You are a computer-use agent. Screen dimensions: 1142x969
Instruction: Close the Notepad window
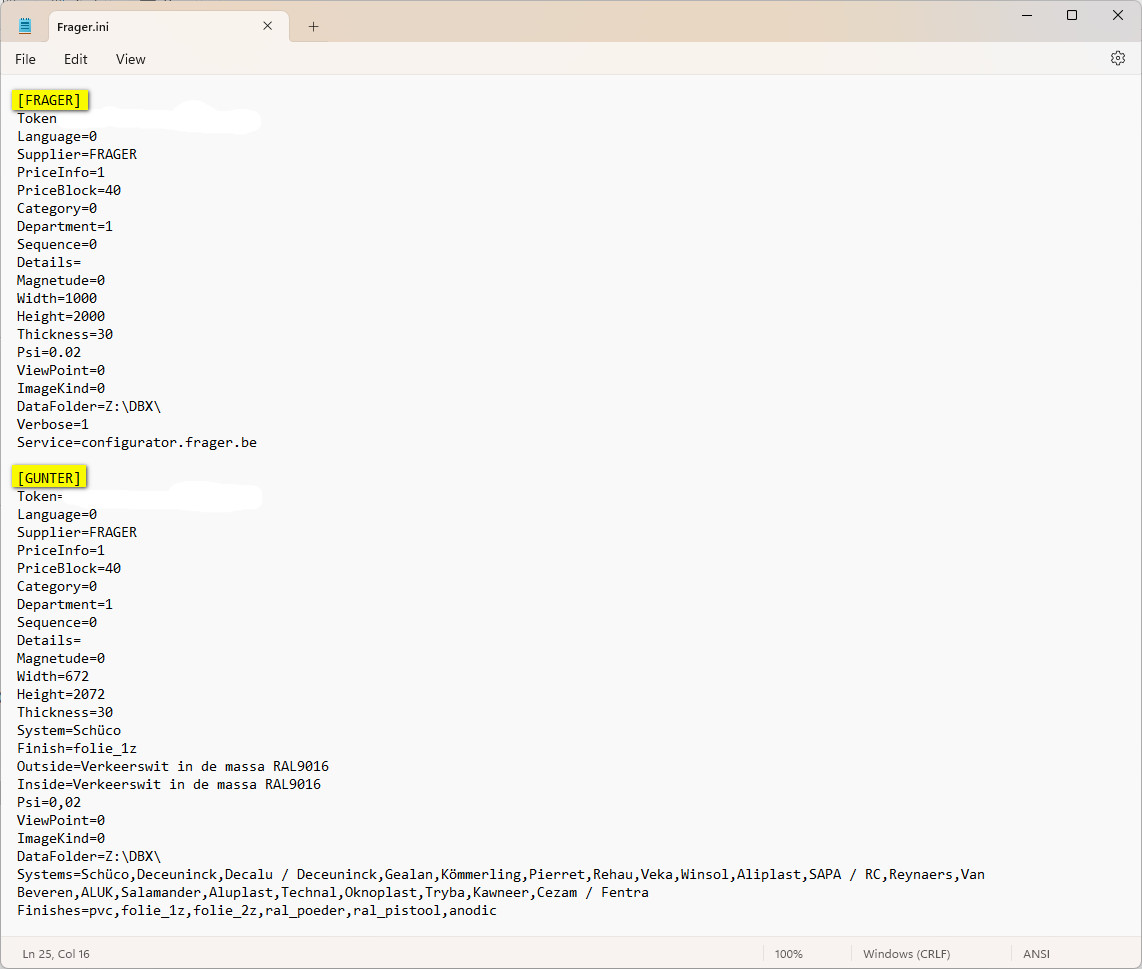click(x=1117, y=15)
